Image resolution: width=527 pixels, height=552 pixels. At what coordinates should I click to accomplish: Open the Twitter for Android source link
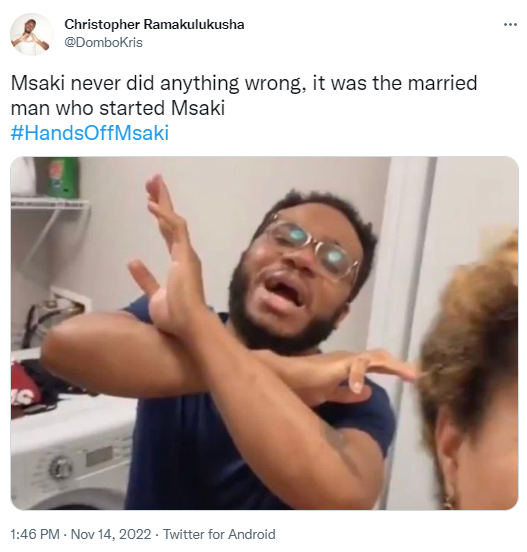(219, 534)
